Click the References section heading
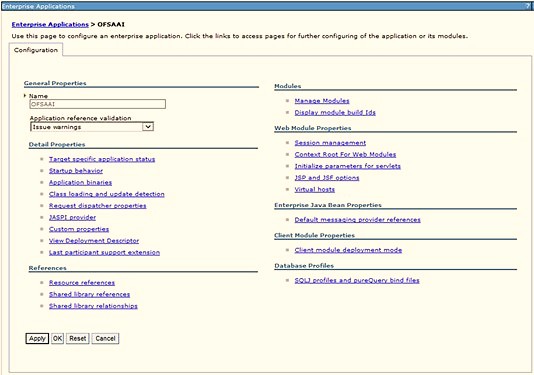 (x=48, y=268)
